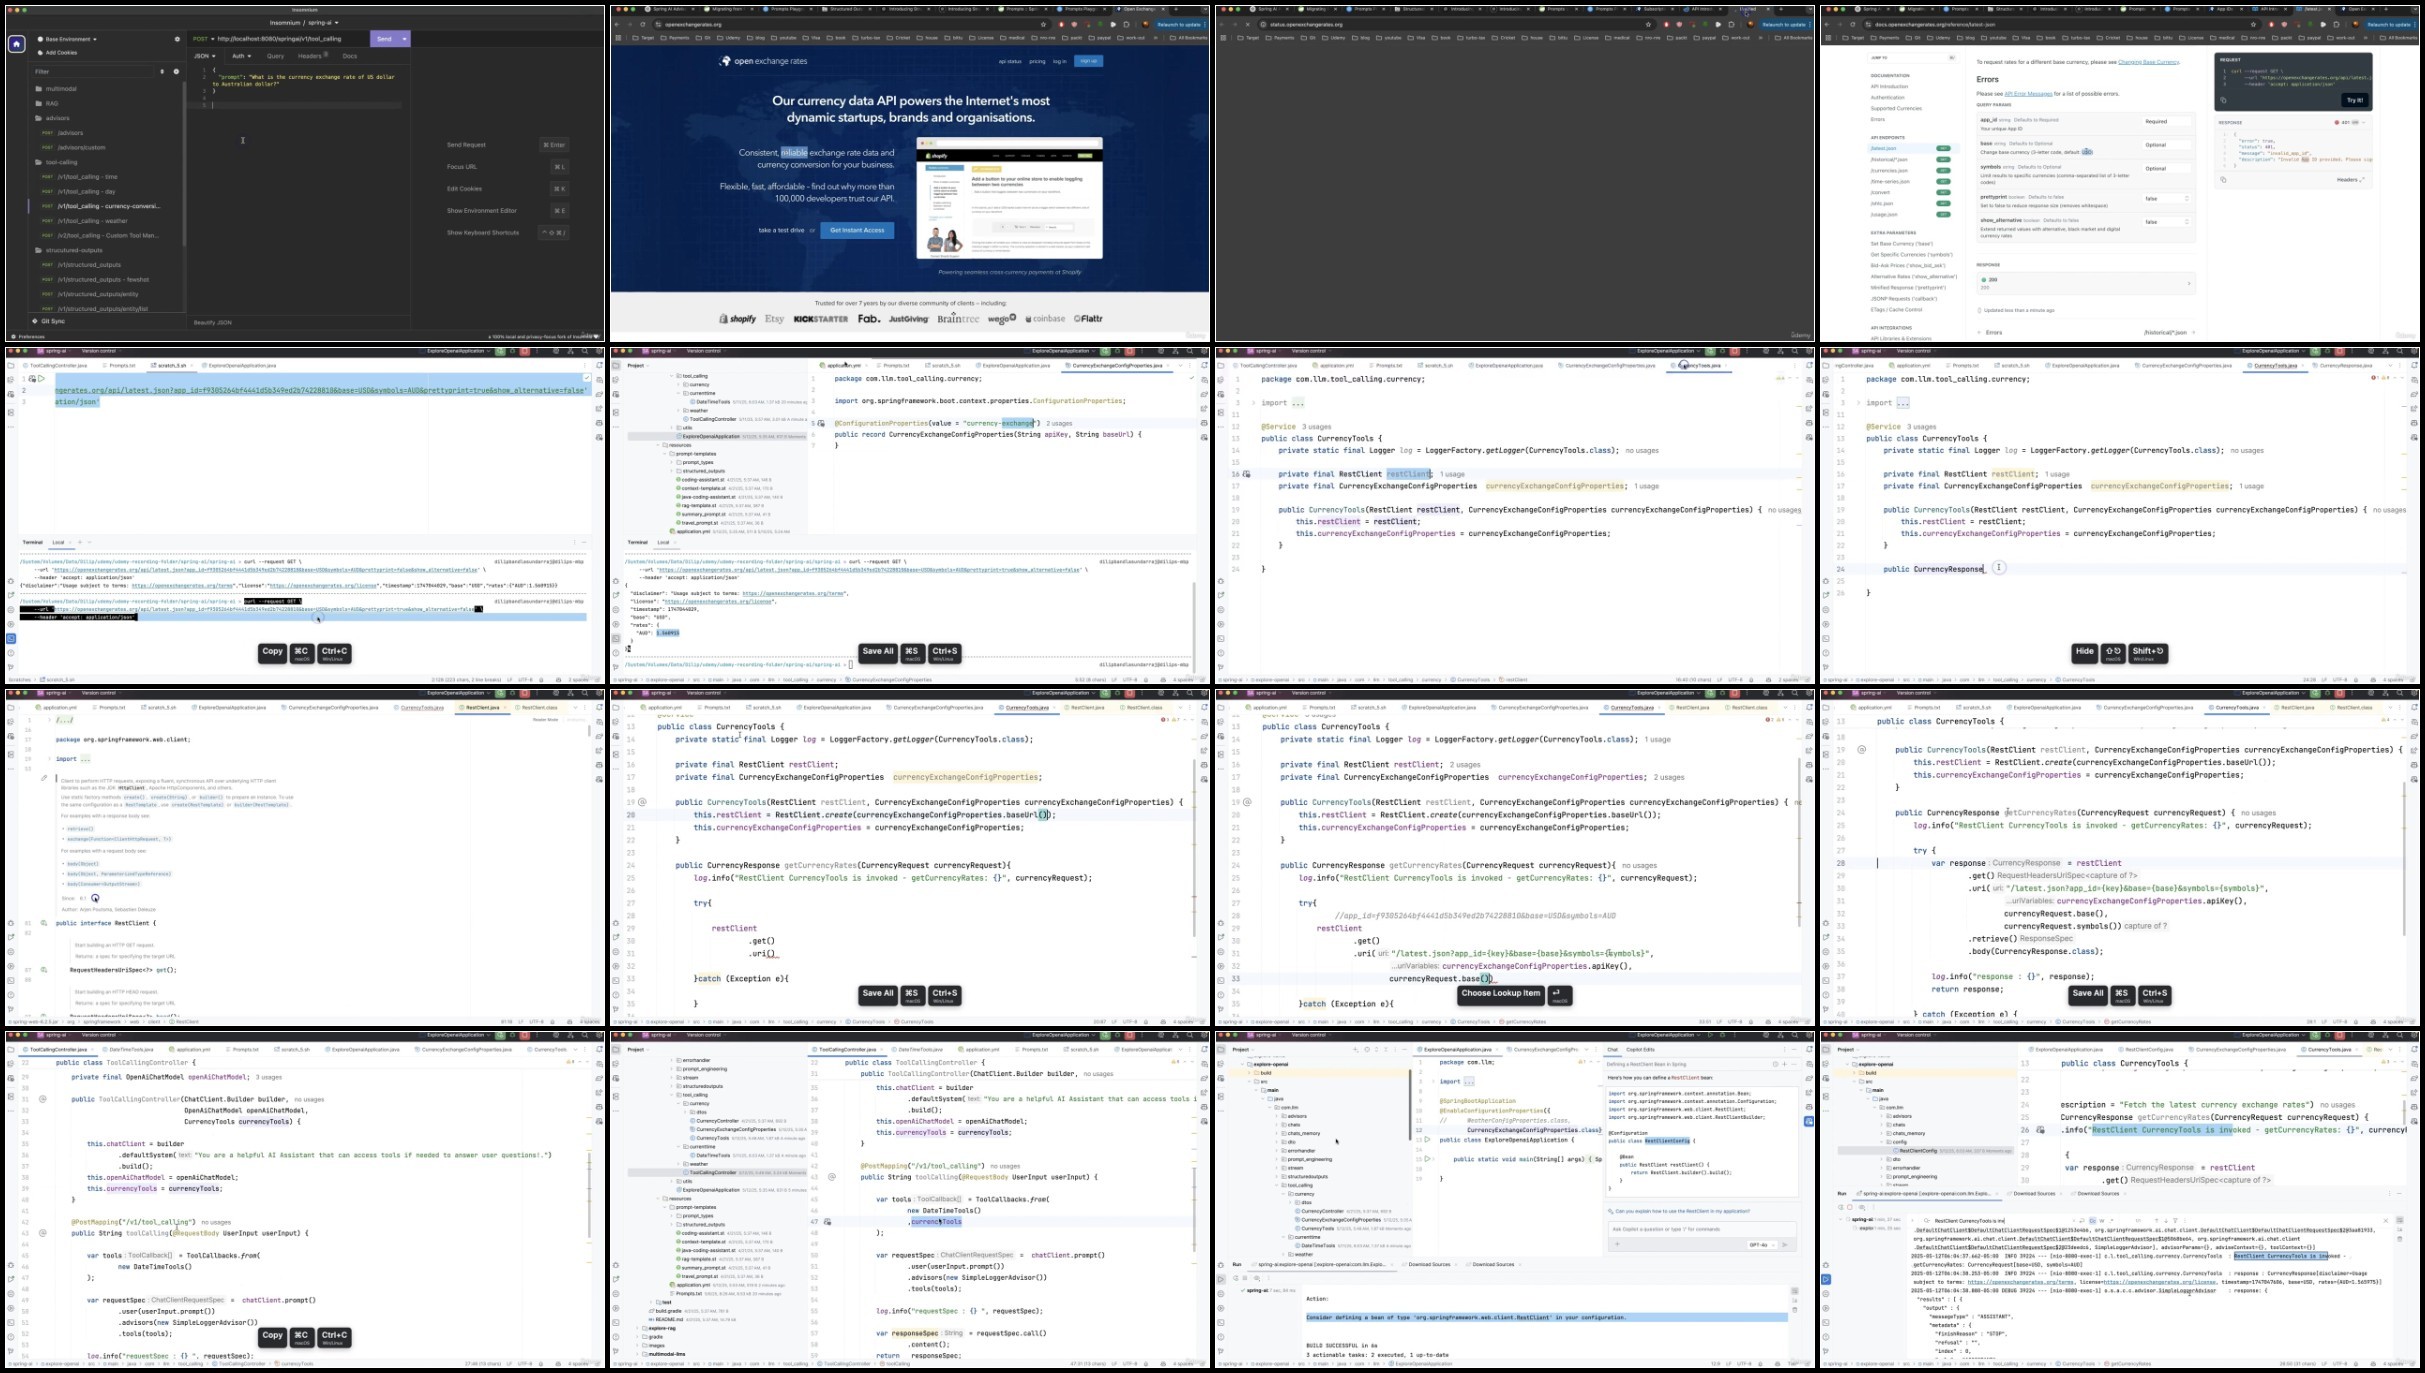
Task: Click the Try It! button on docs page
Action: [2354, 100]
